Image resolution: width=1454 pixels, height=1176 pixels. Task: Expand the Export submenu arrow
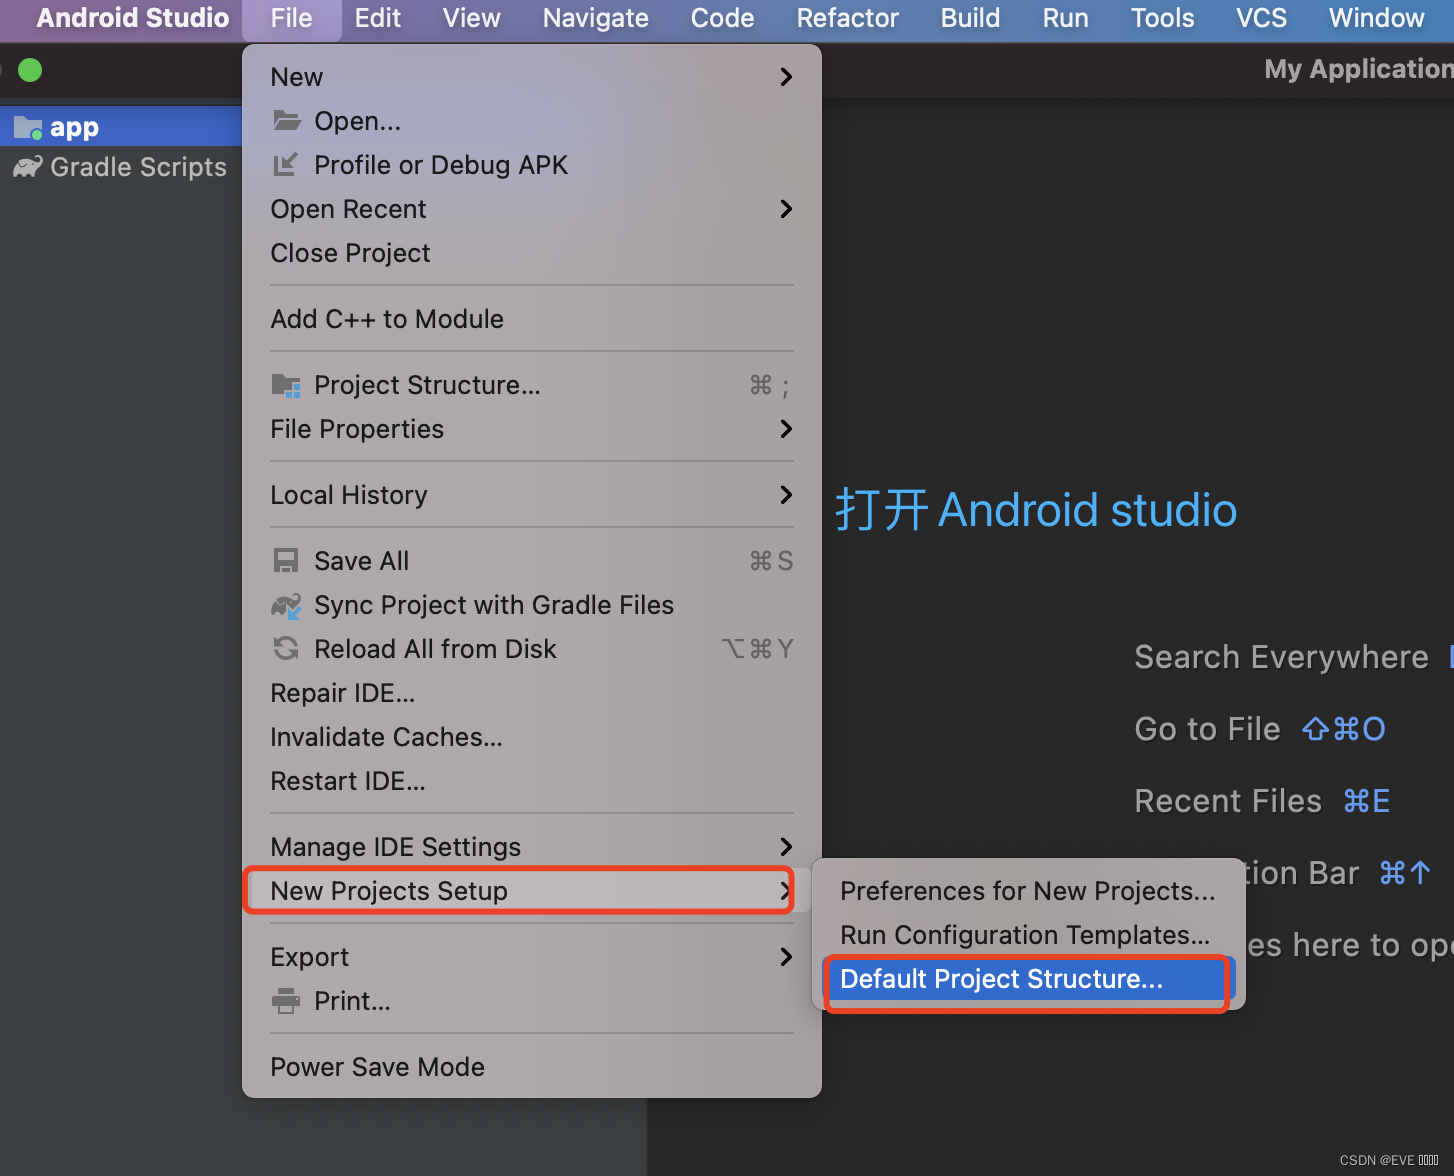tap(786, 957)
